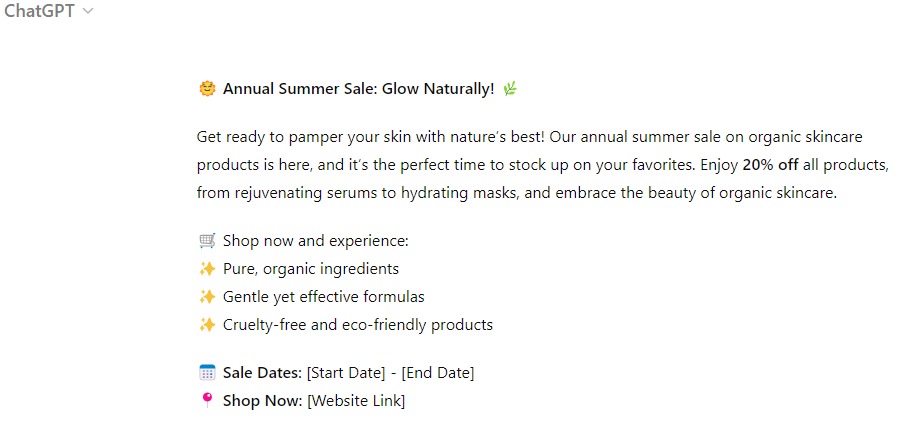Click sparkle icon beside Cruelty-free line
Screen dimensions: 912x426
(207, 324)
